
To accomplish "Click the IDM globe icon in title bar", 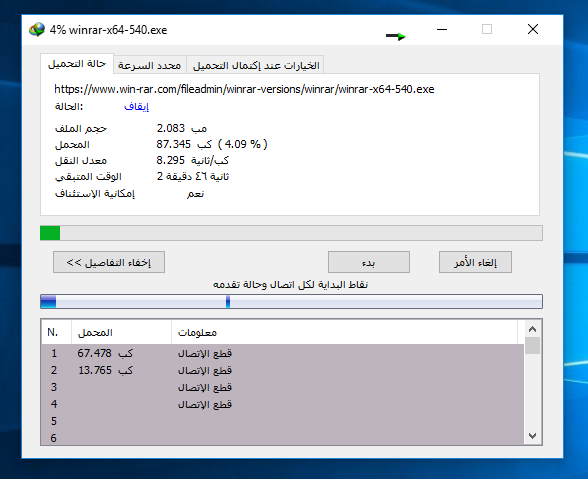I will coord(37,30).
